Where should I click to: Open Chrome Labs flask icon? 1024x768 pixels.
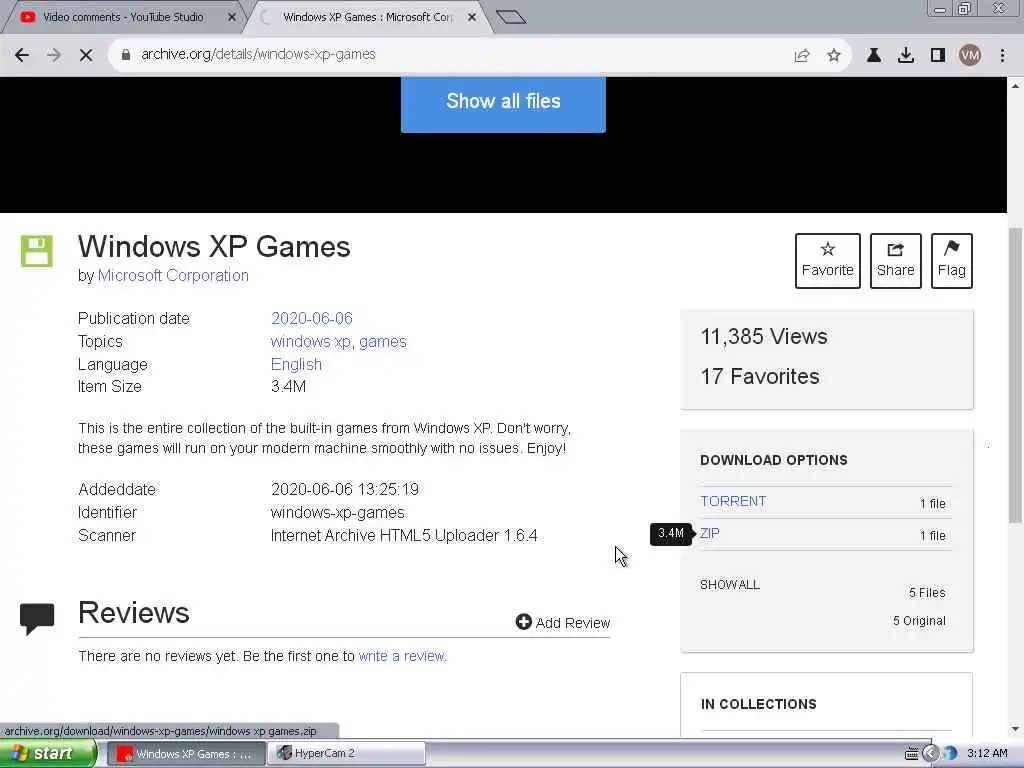pos(874,55)
